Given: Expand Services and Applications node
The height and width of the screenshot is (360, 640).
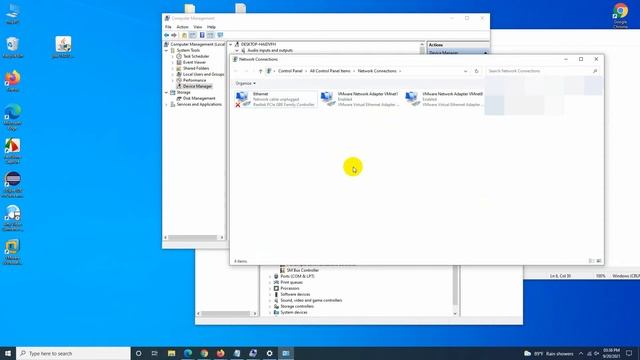Looking at the screenshot, I should pyautogui.click(x=167, y=104).
